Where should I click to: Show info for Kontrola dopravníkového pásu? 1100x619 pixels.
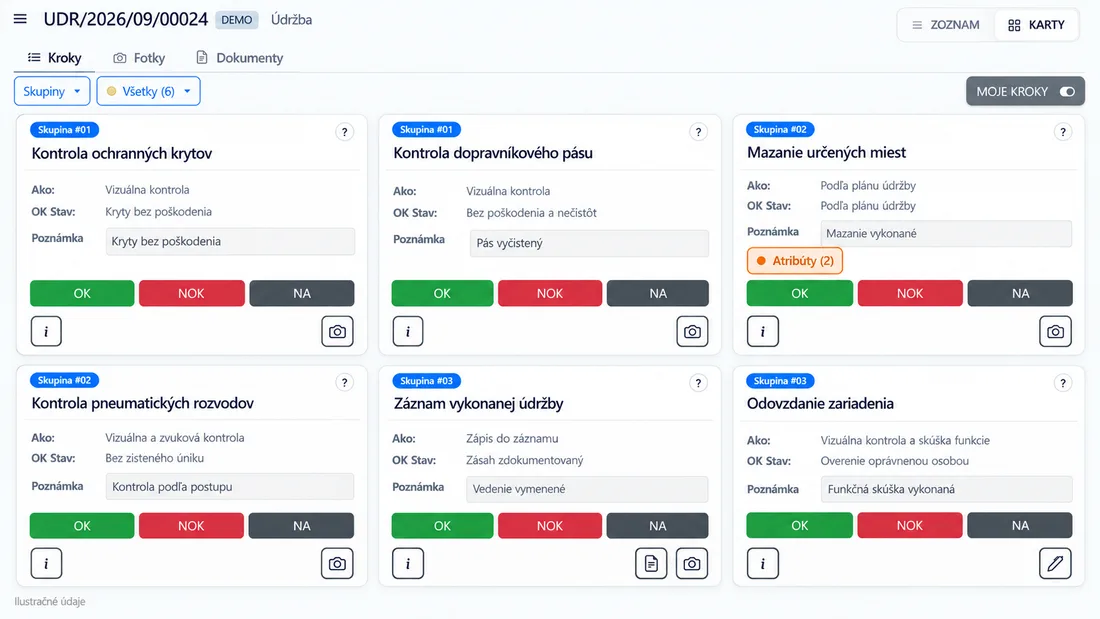coord(408,331)
